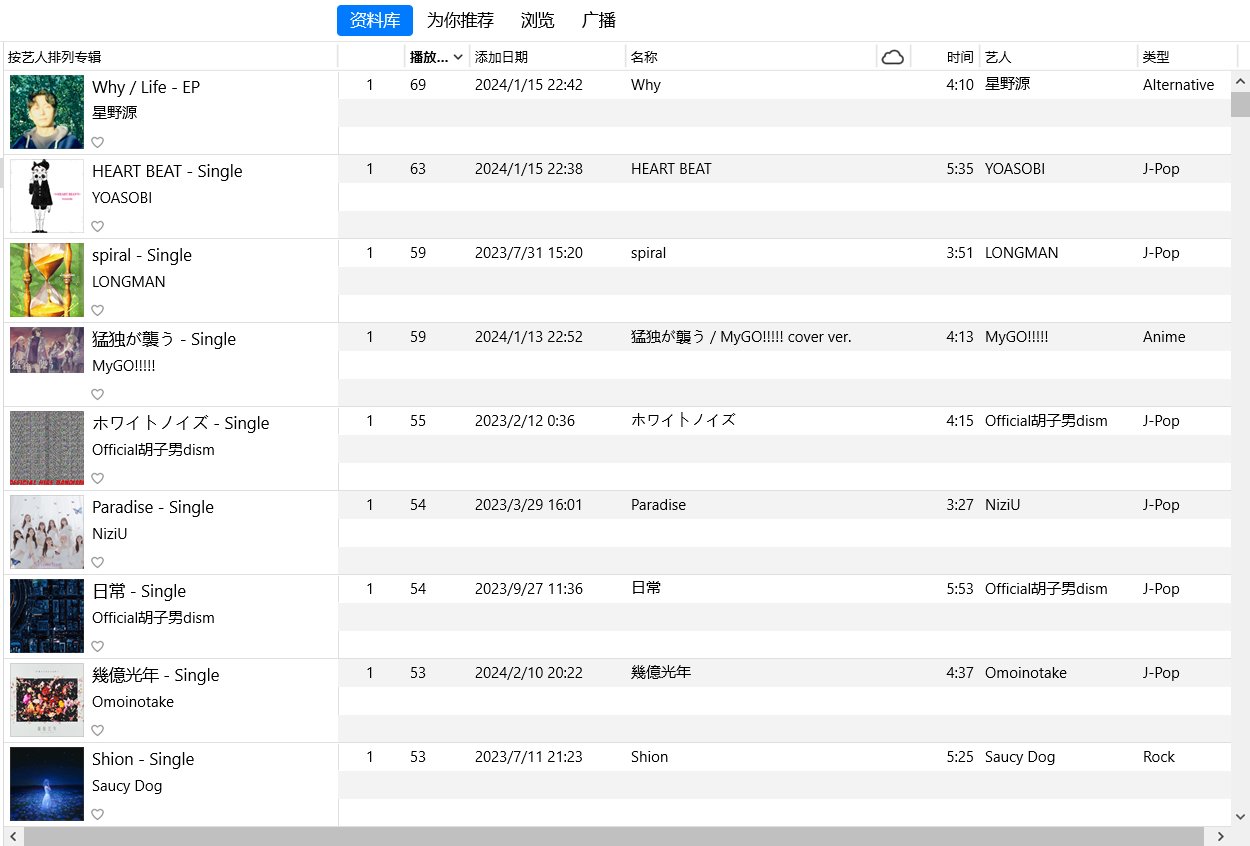1250x846 pixels.
Task: Click date 2024/1/15 22:42
Action: pos(529,85)
